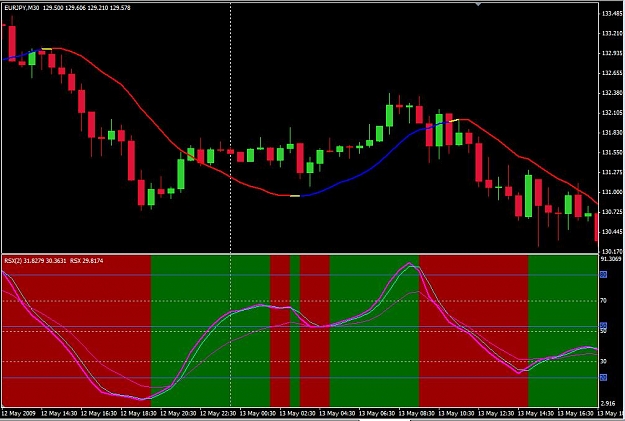
Task: Click the 13 May 14:30 time label
Action: pyautogui.click(x=536, y=413)
